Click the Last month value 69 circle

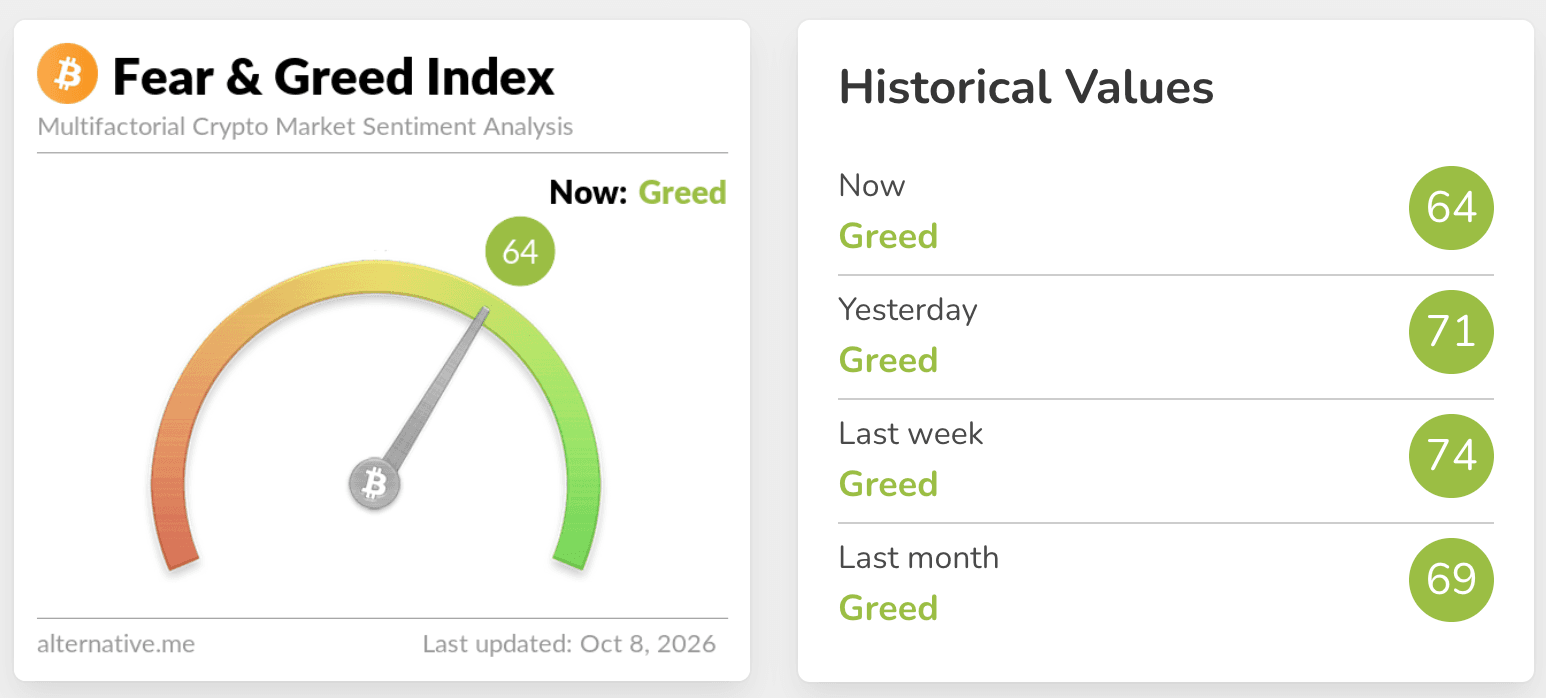pyautogui.click(x=1451, y=580)
